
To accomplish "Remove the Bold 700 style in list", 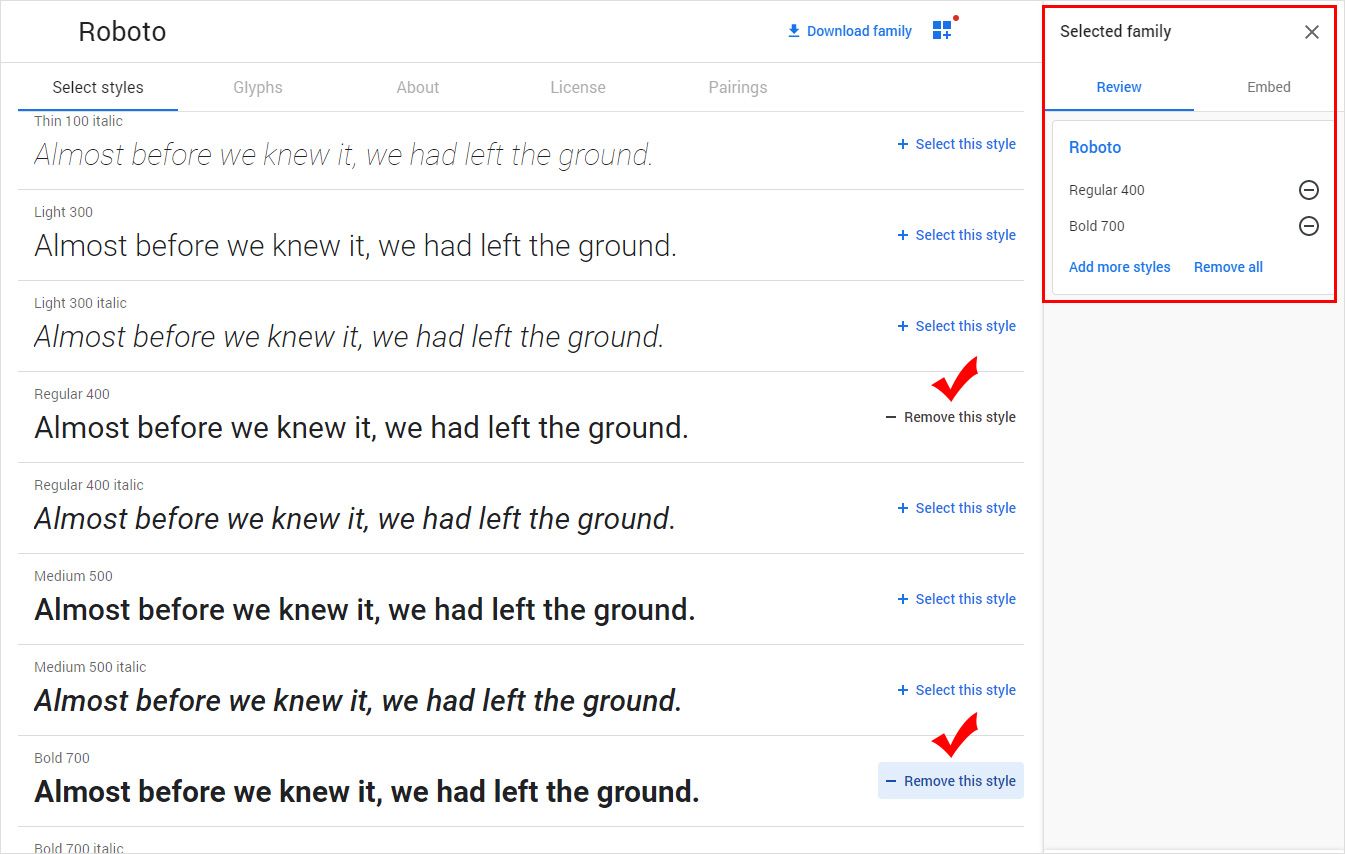I will click(950, 781).
